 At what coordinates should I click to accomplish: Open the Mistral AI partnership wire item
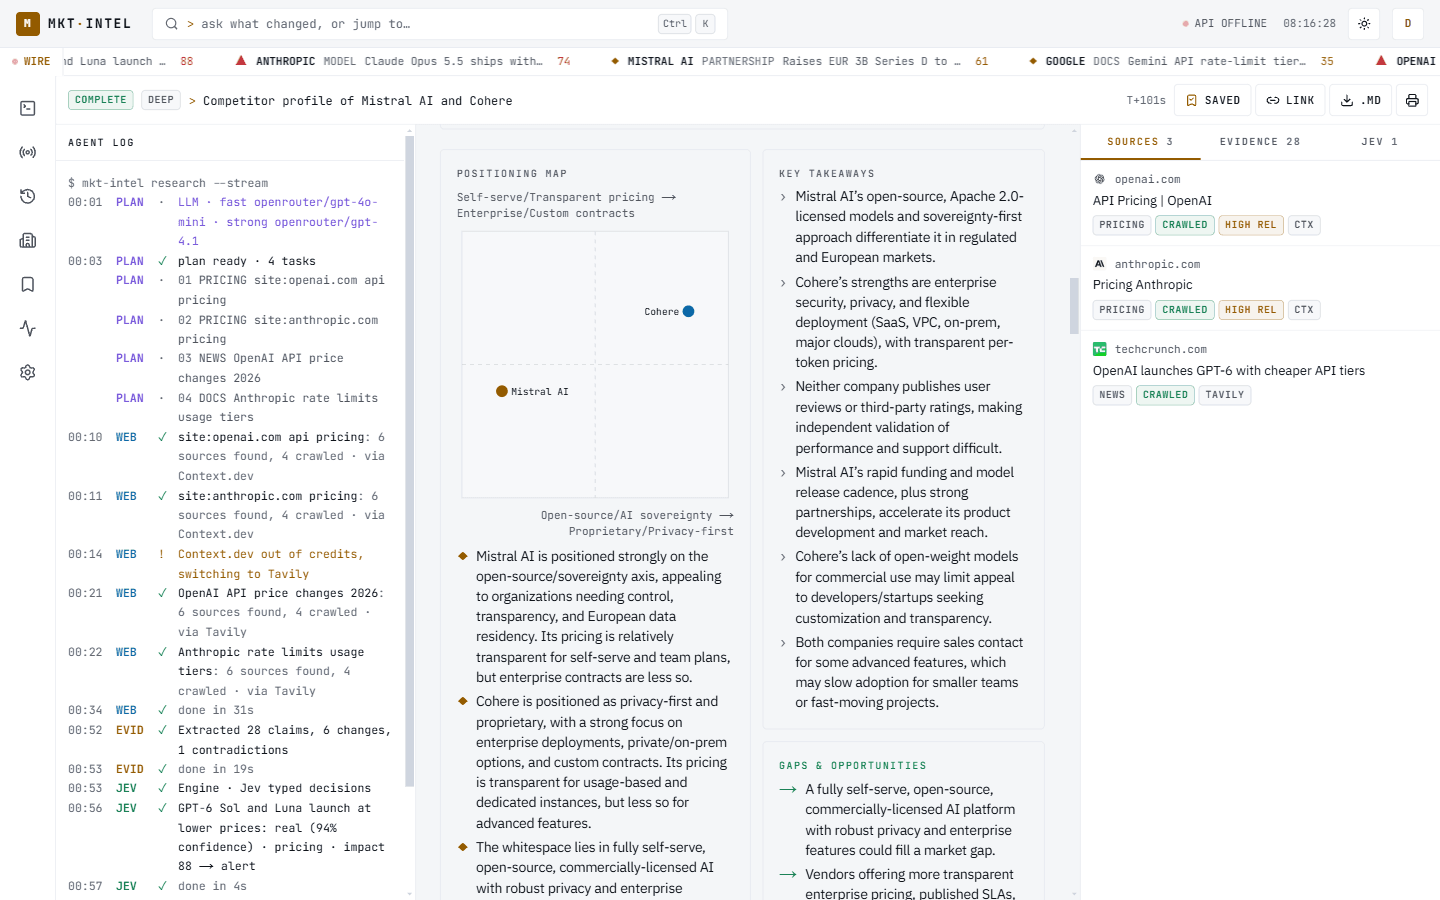798,61
